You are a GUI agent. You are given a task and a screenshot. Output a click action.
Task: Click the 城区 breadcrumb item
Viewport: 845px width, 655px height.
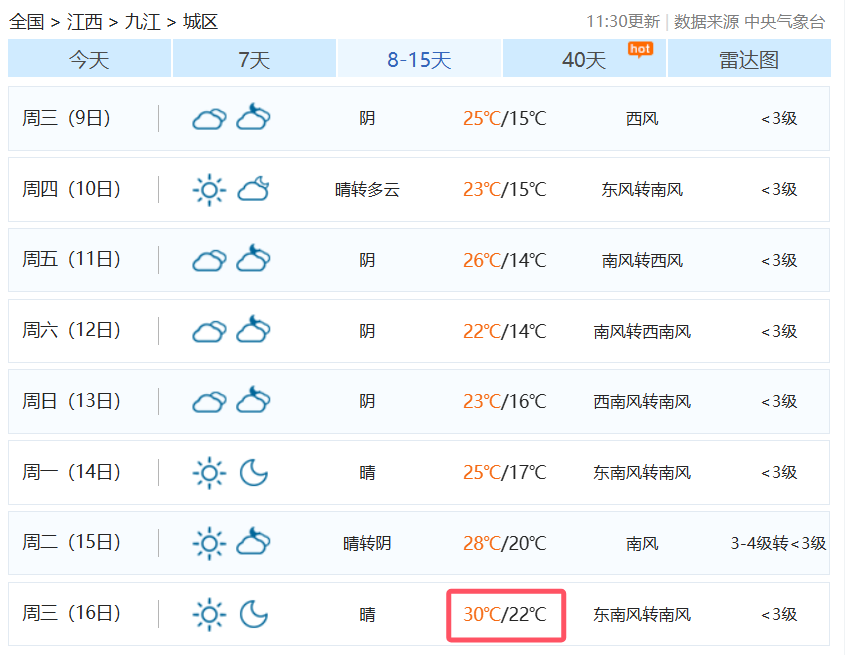point(200,22)
